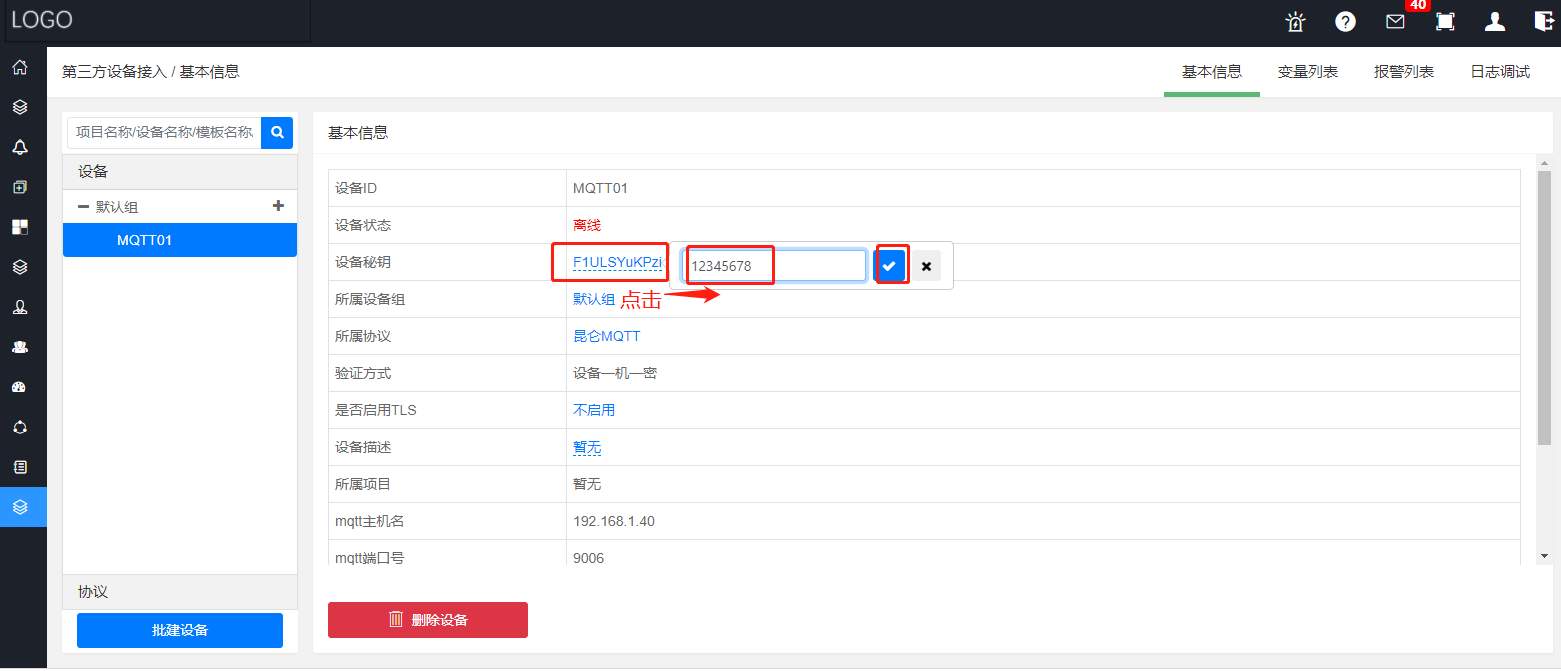This screenshot has height=671, width=1561.
Task: Open the help question mark icon
Action: 1345,22
